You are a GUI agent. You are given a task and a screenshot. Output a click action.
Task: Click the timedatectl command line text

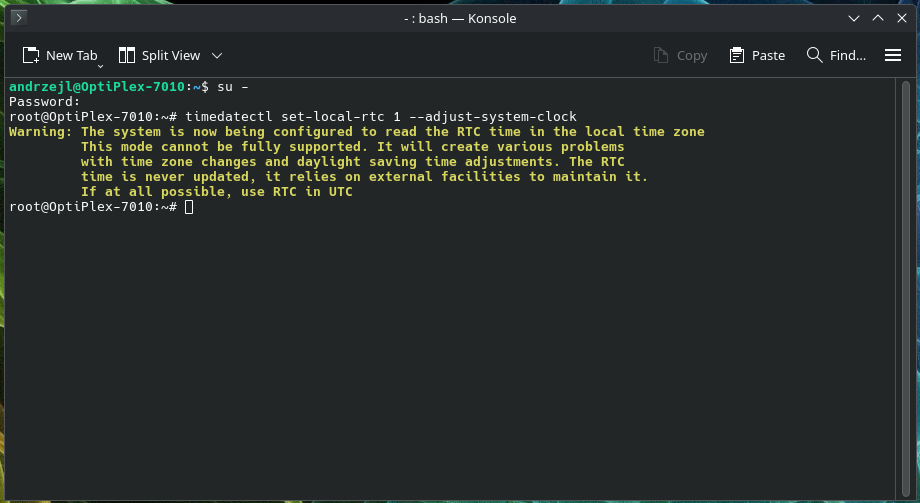(381, 117)
